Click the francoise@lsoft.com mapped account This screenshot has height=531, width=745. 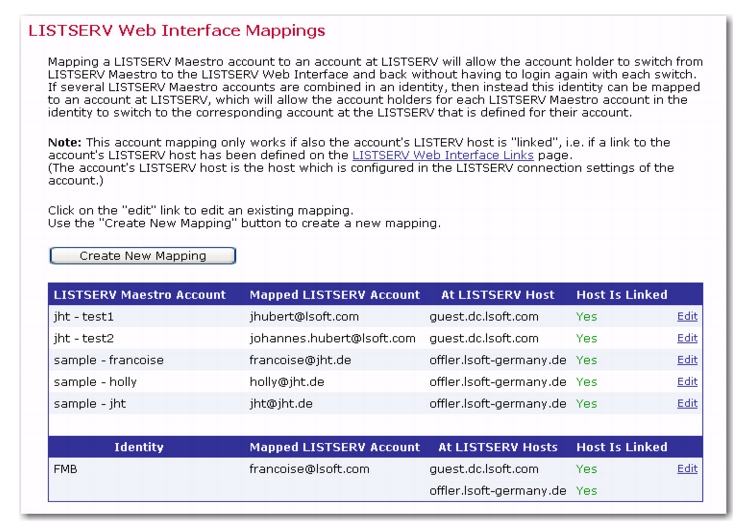tap(309, 469)
